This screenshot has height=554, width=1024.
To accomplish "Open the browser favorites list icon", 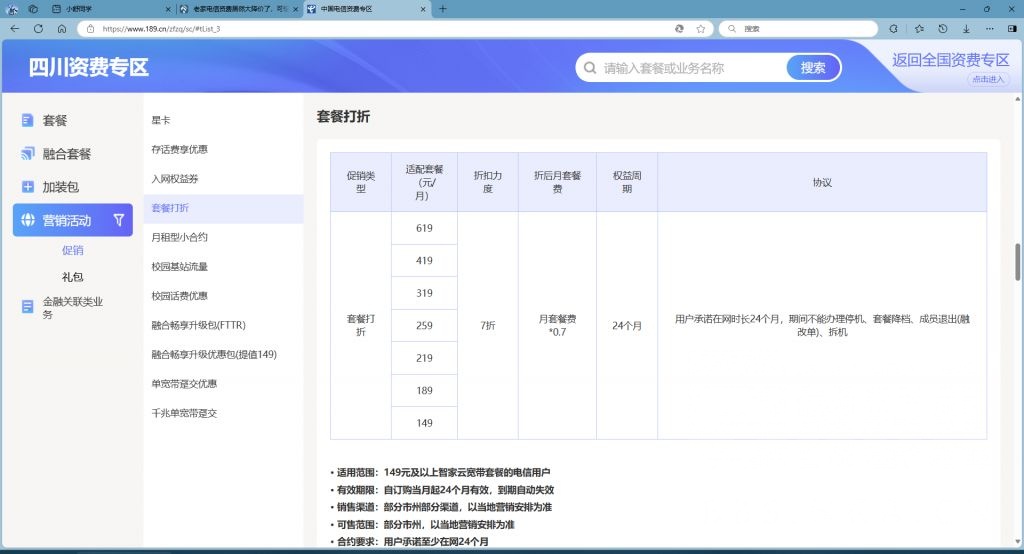I will point(918,29).
